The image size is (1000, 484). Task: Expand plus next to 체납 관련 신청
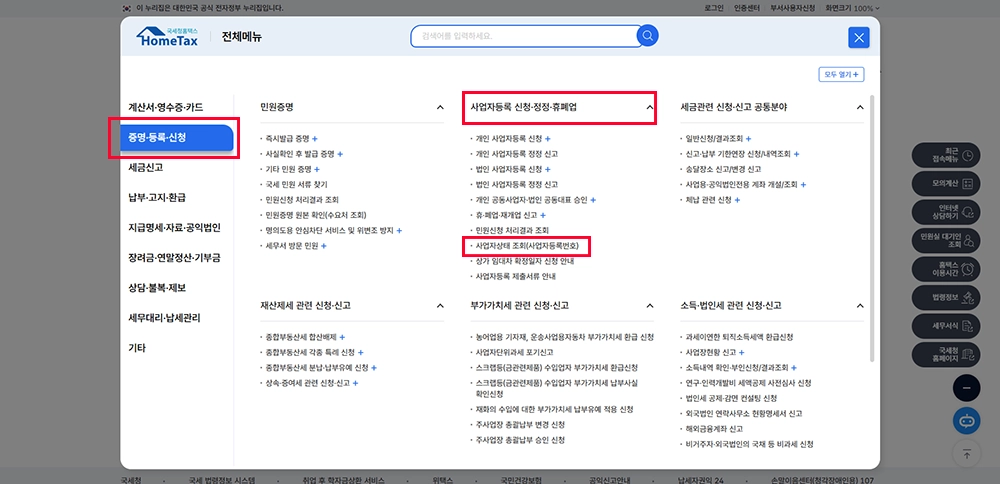[x=737, y=200]
